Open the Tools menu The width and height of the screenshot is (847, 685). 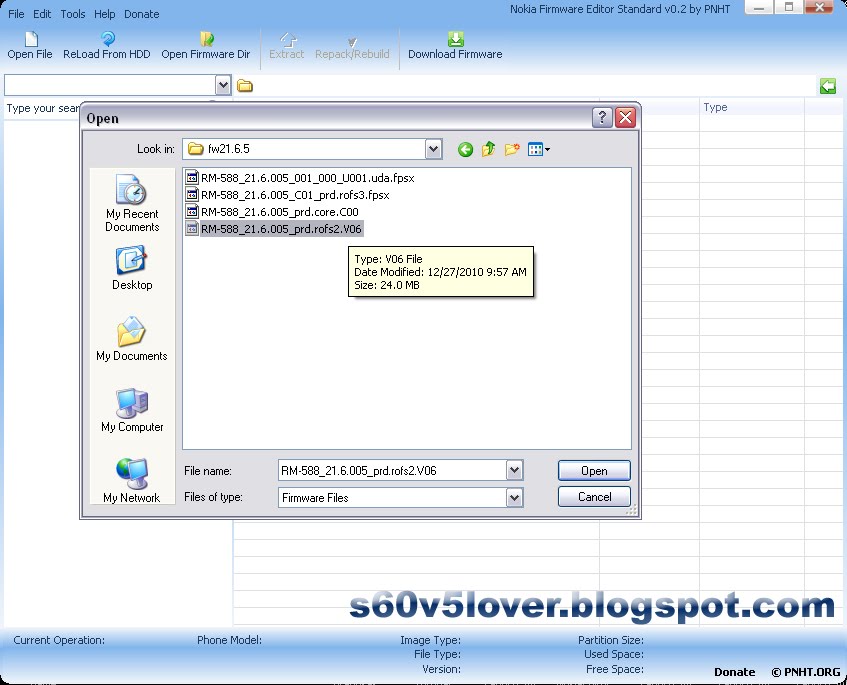[x=72, y=14]
